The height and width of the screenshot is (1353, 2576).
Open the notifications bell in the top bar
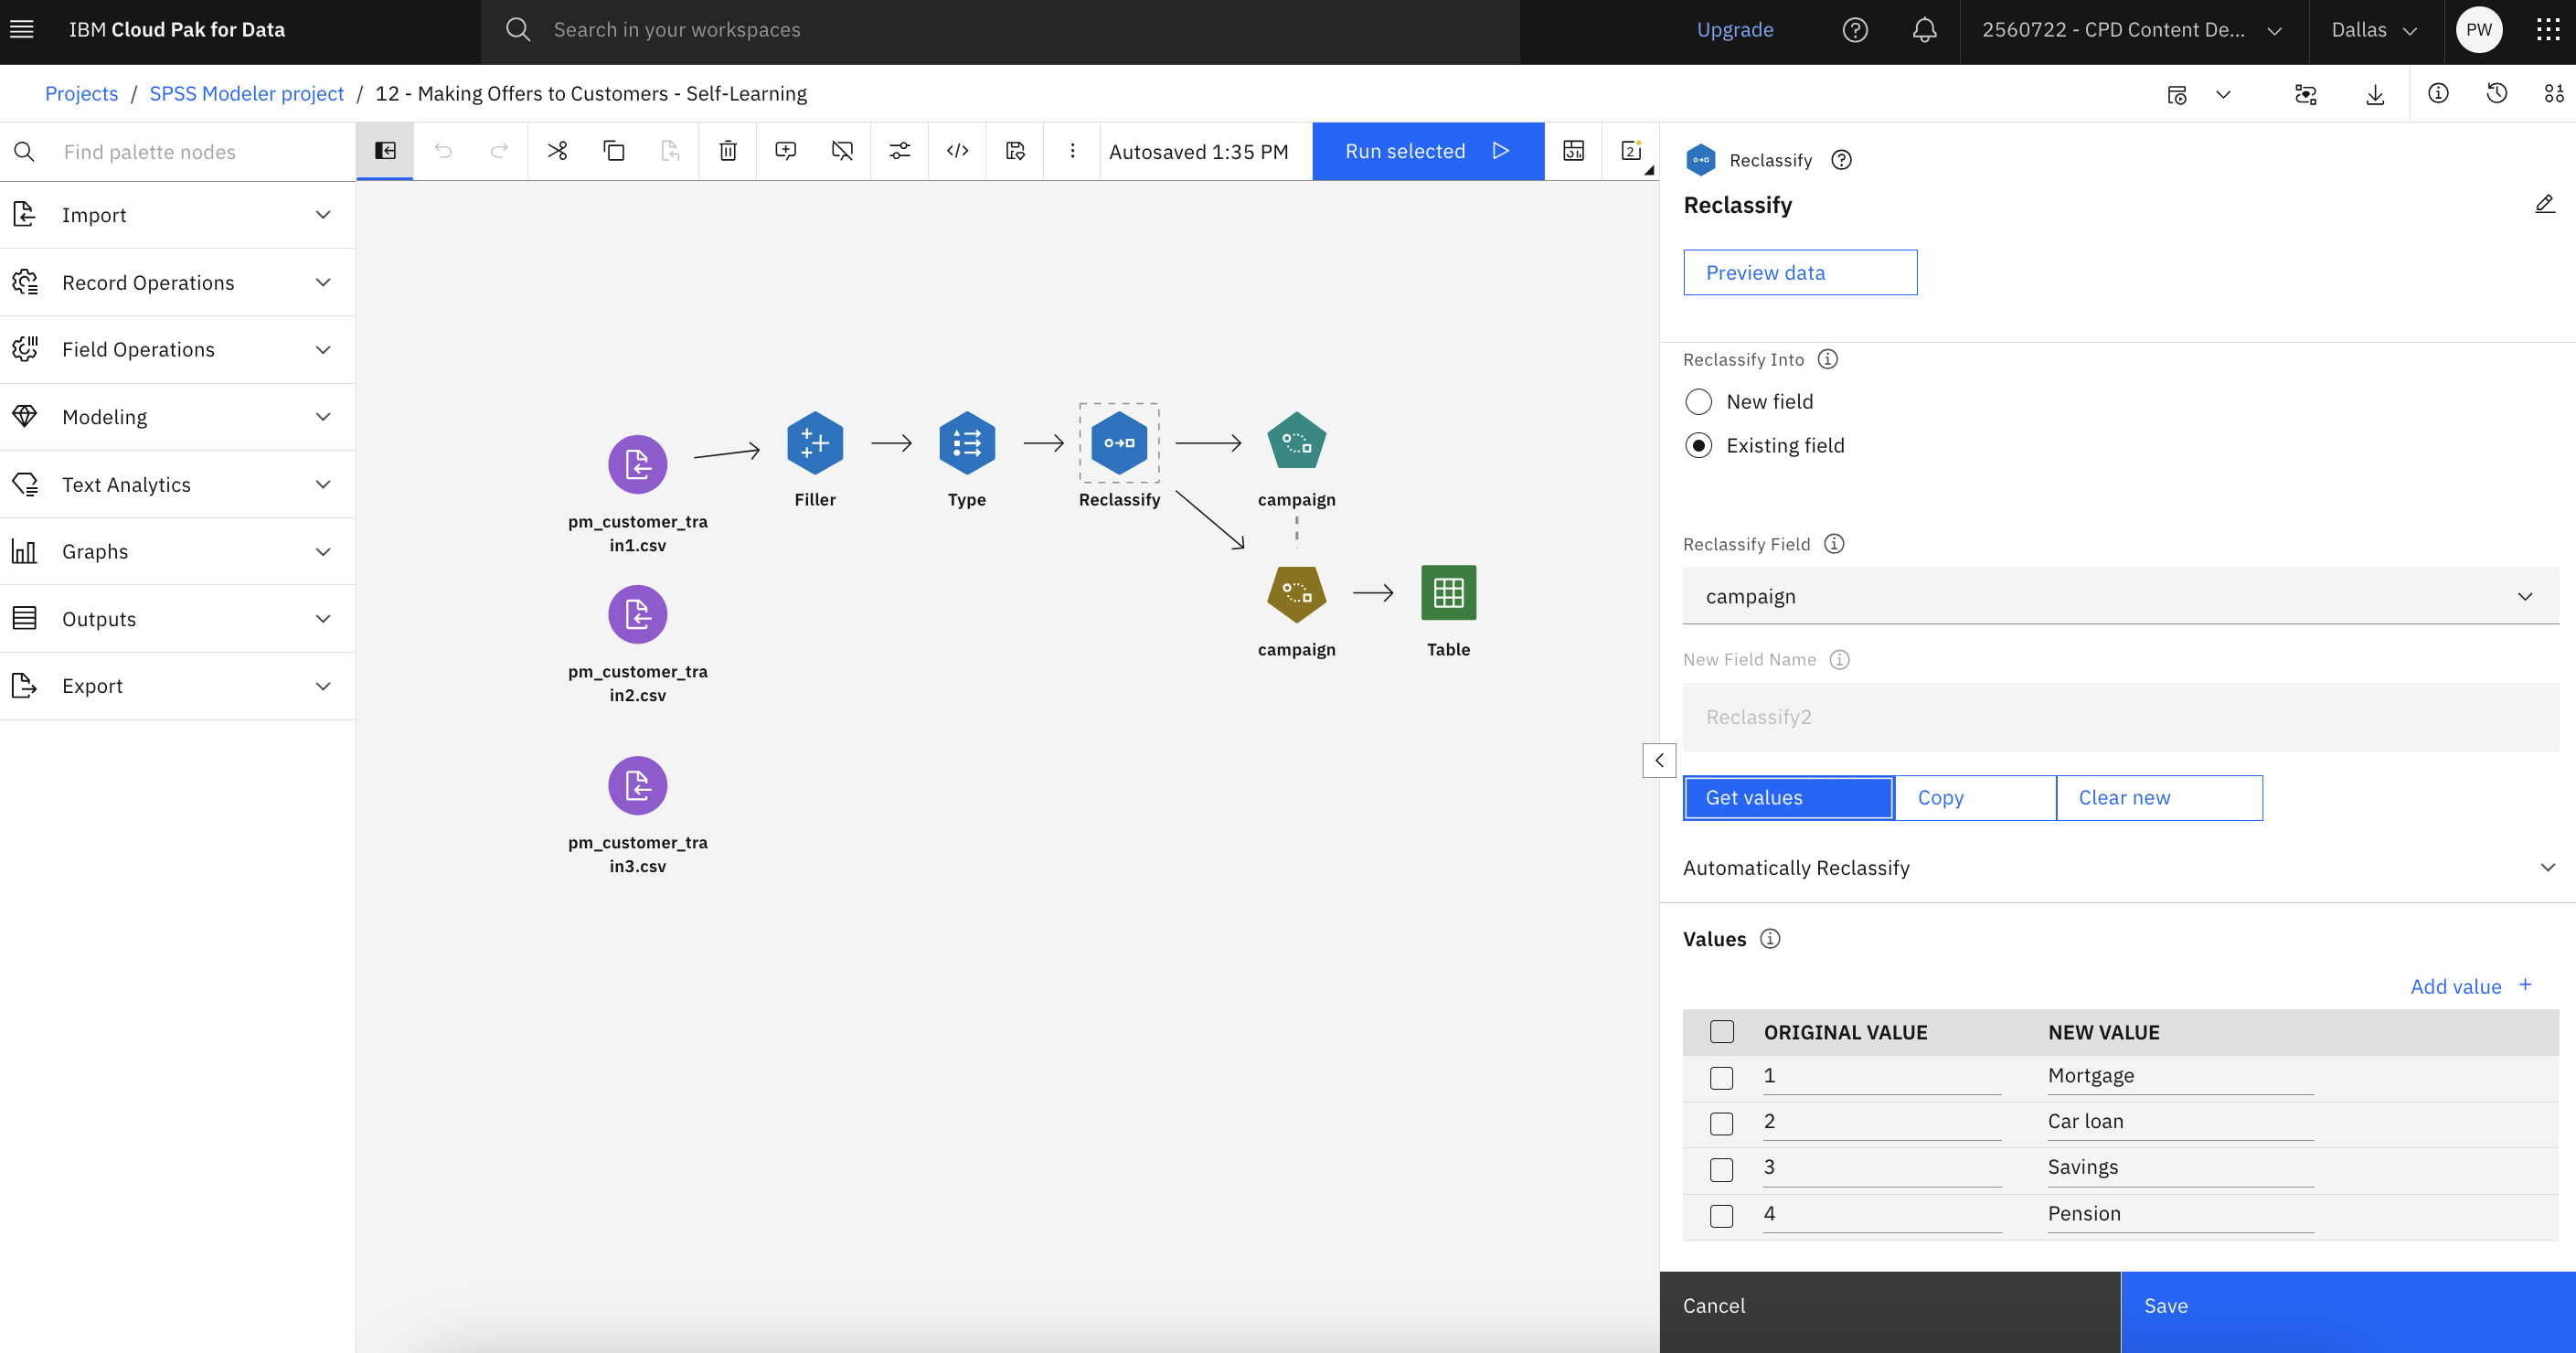(1923, 29)
